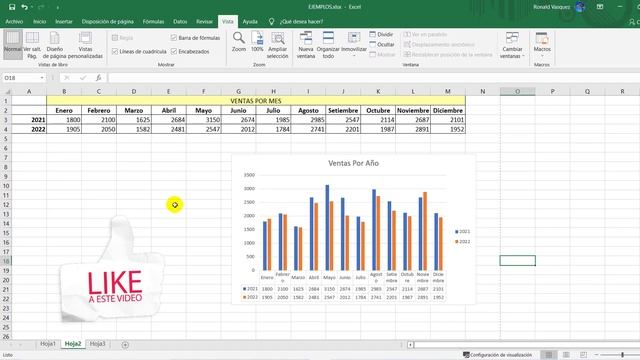This screenshot has height=360, width=640.
Task: Open Vistas personalizadas
Action: (85, 45)
